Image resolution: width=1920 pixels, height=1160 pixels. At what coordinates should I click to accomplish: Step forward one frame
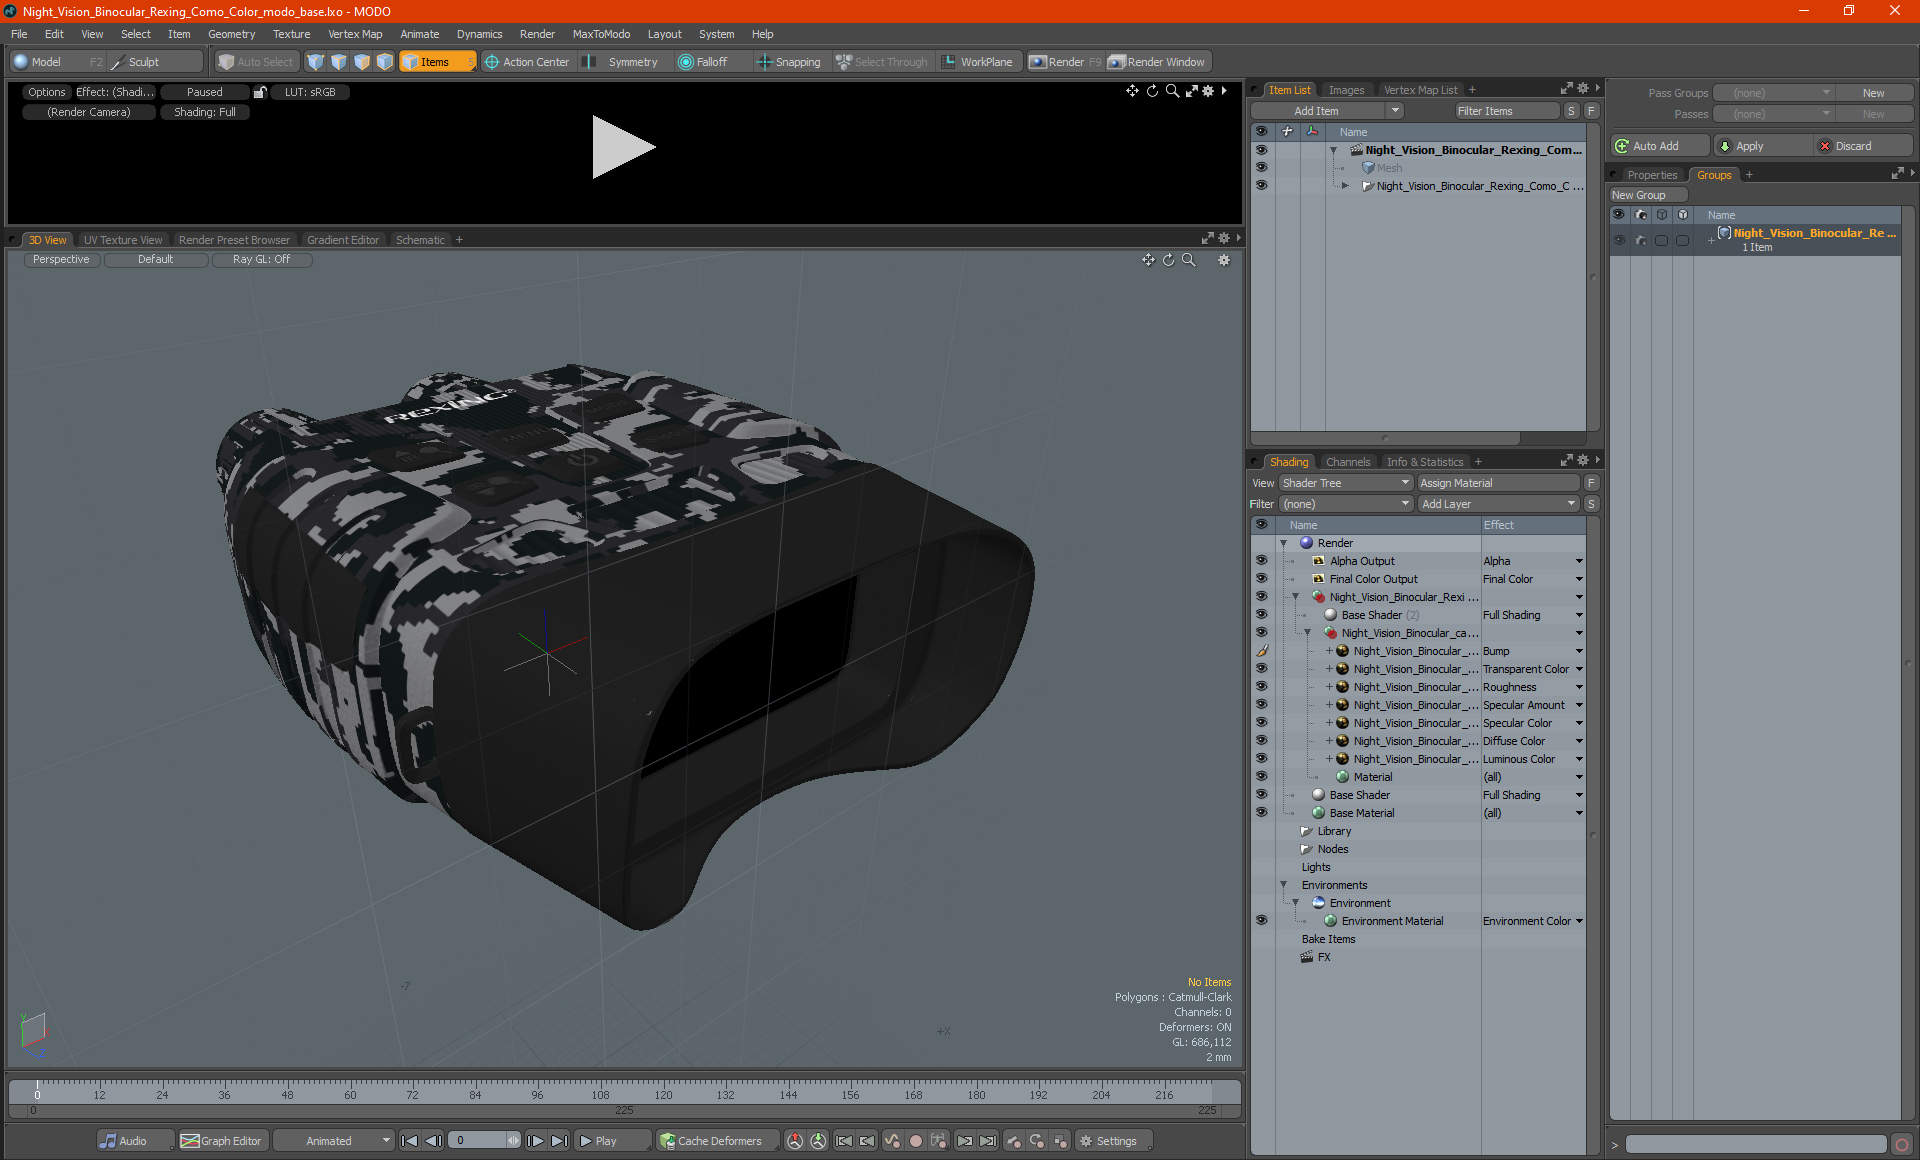click(x=536, y=1141)
